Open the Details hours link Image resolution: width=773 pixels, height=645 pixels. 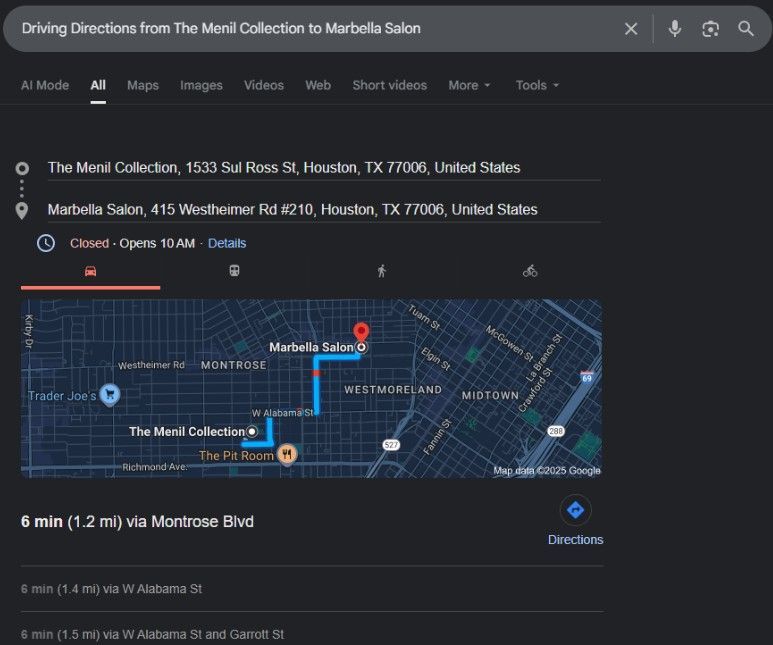tap(227, 243)
